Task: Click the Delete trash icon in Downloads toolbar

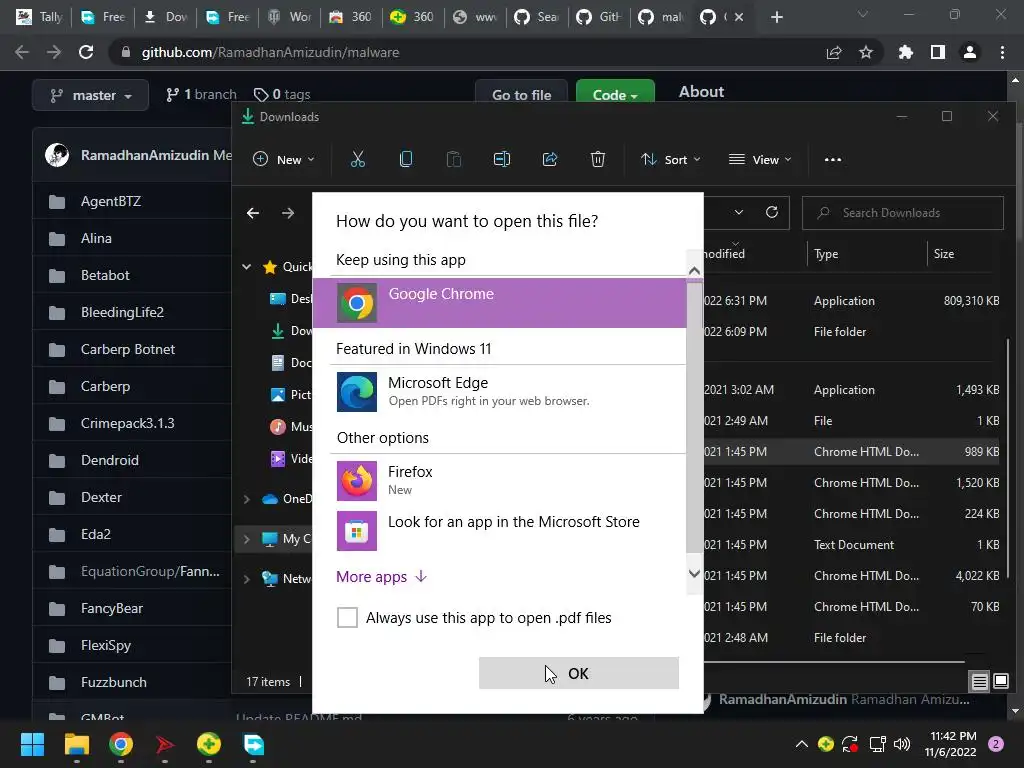Action: click(x=598, y=159)
